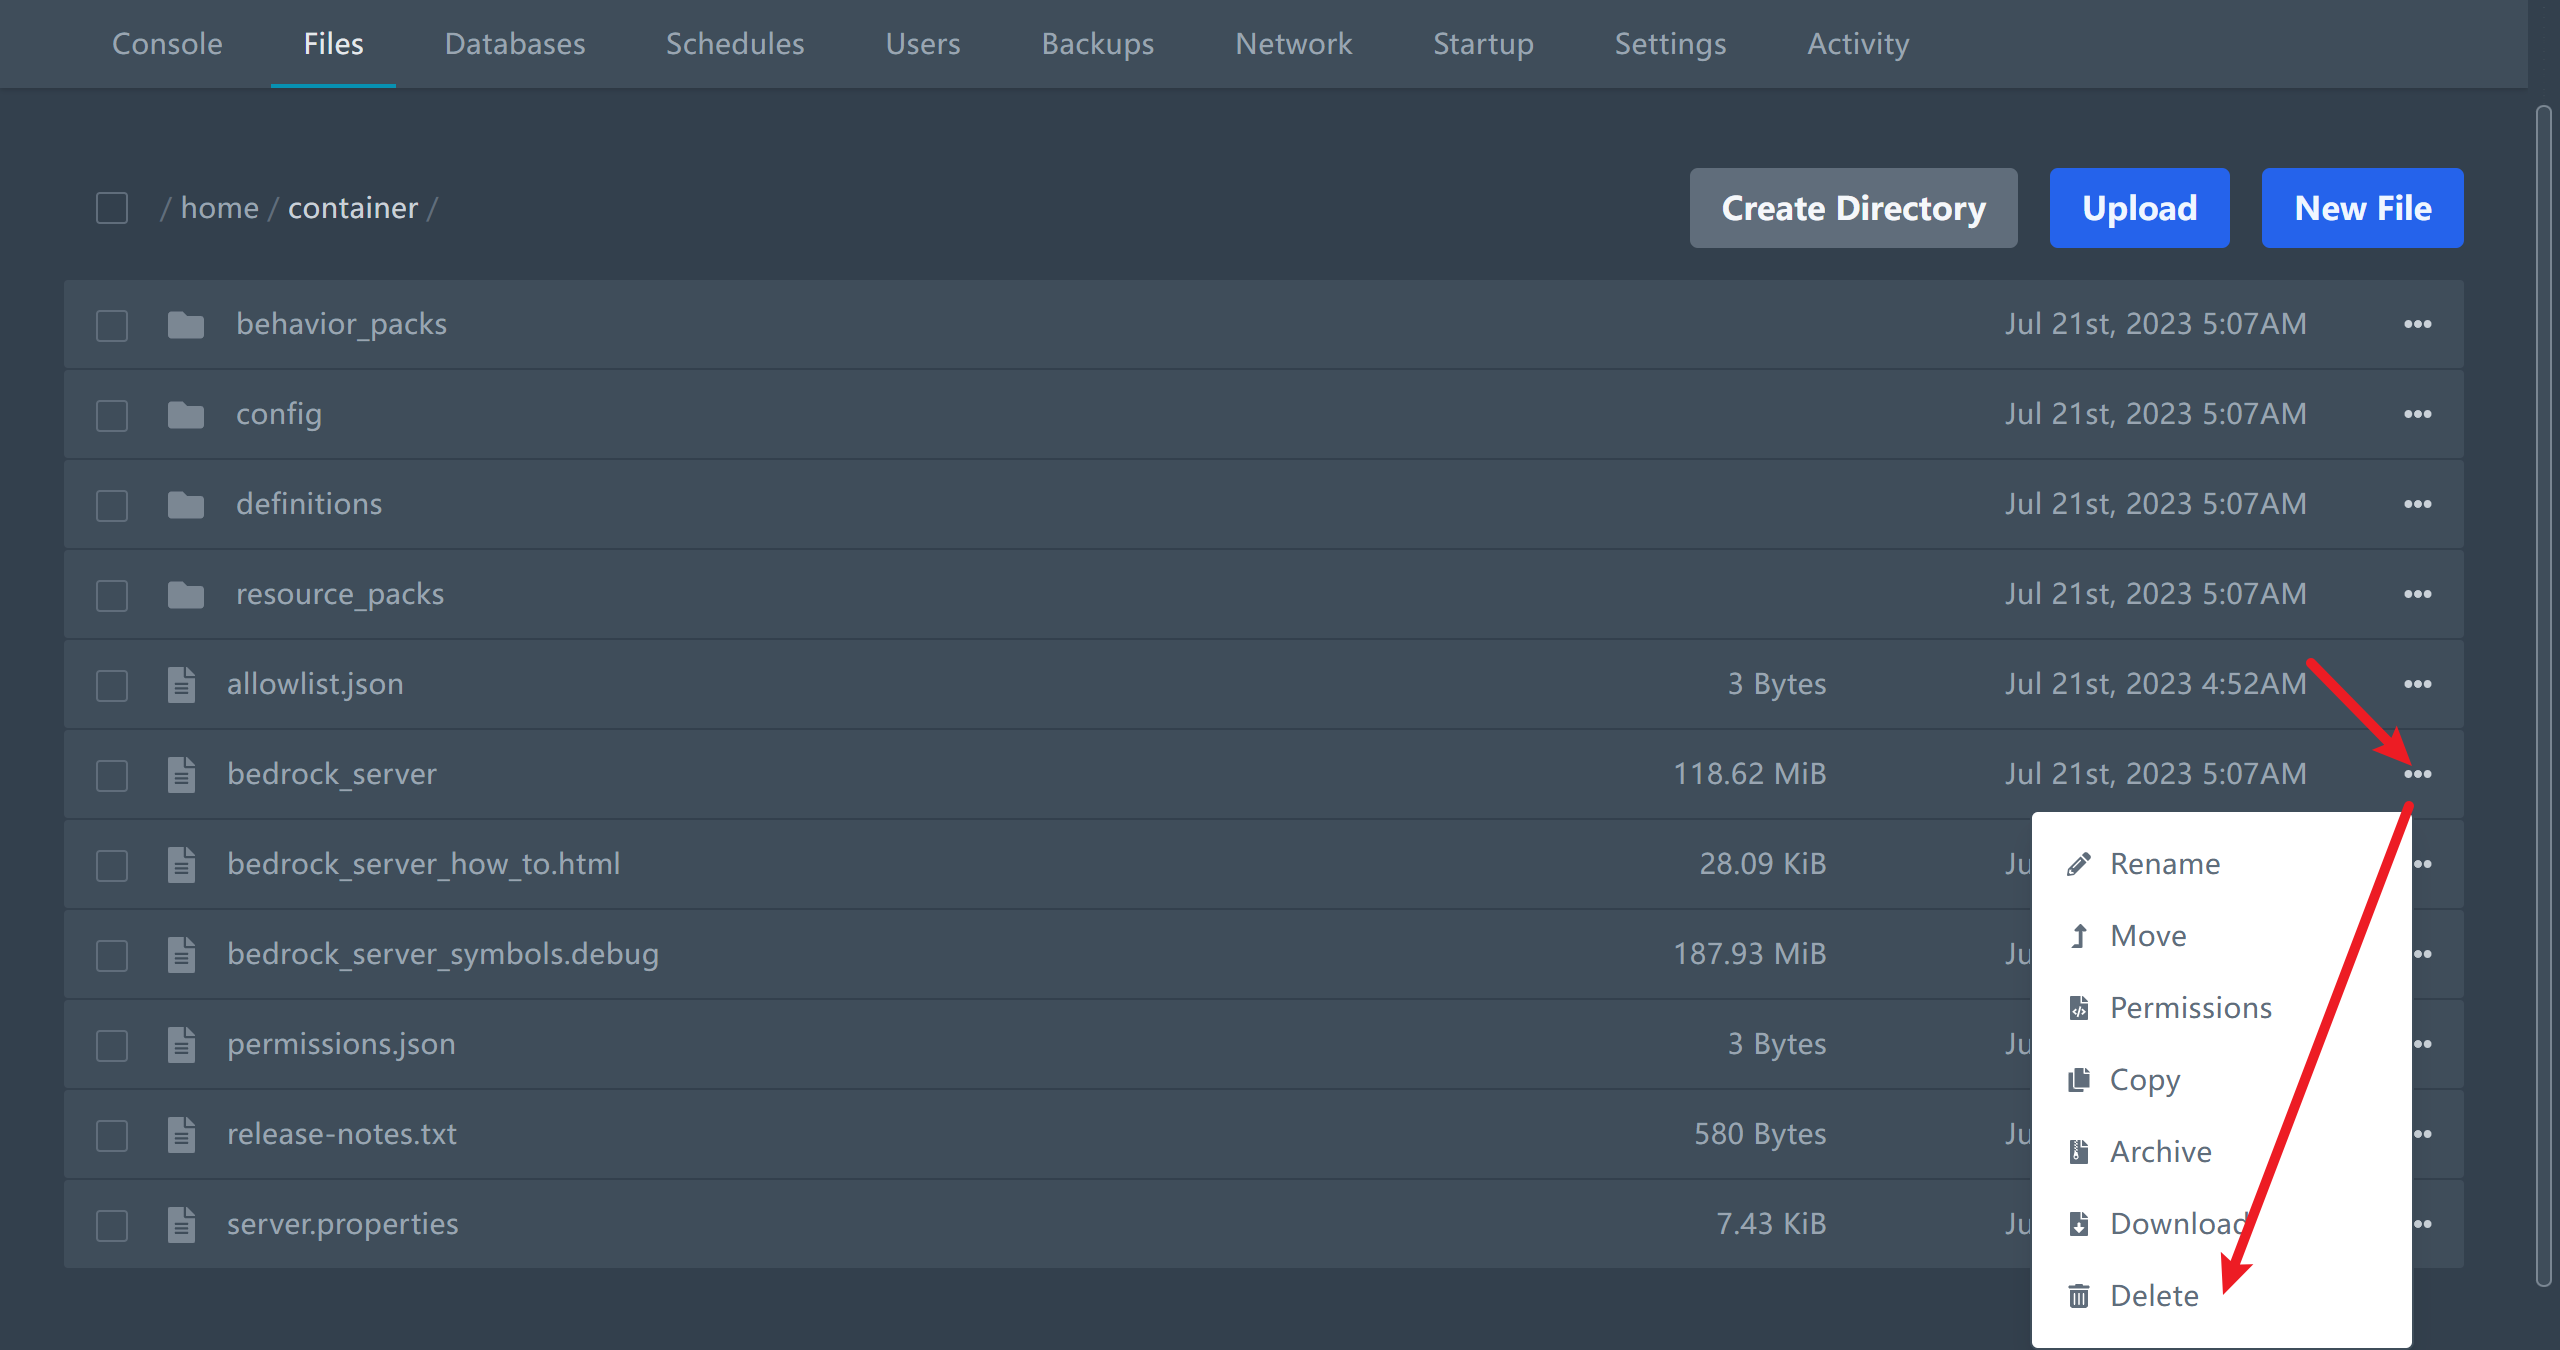Navigate to home in breadcrumb path
Screen dimensions: 2560x1350
click(219, 208)
